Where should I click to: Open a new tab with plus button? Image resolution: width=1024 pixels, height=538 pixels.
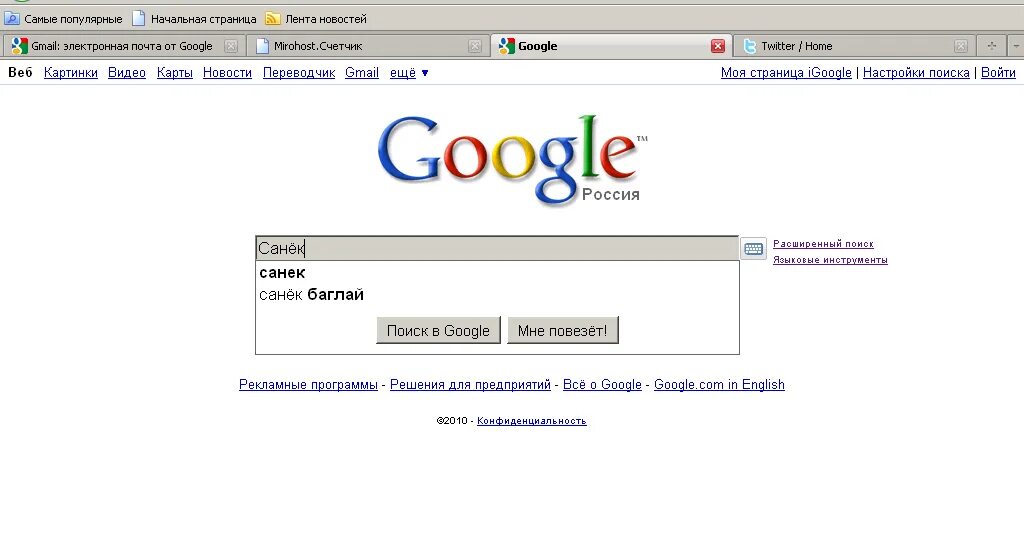(x=991, y=46)
